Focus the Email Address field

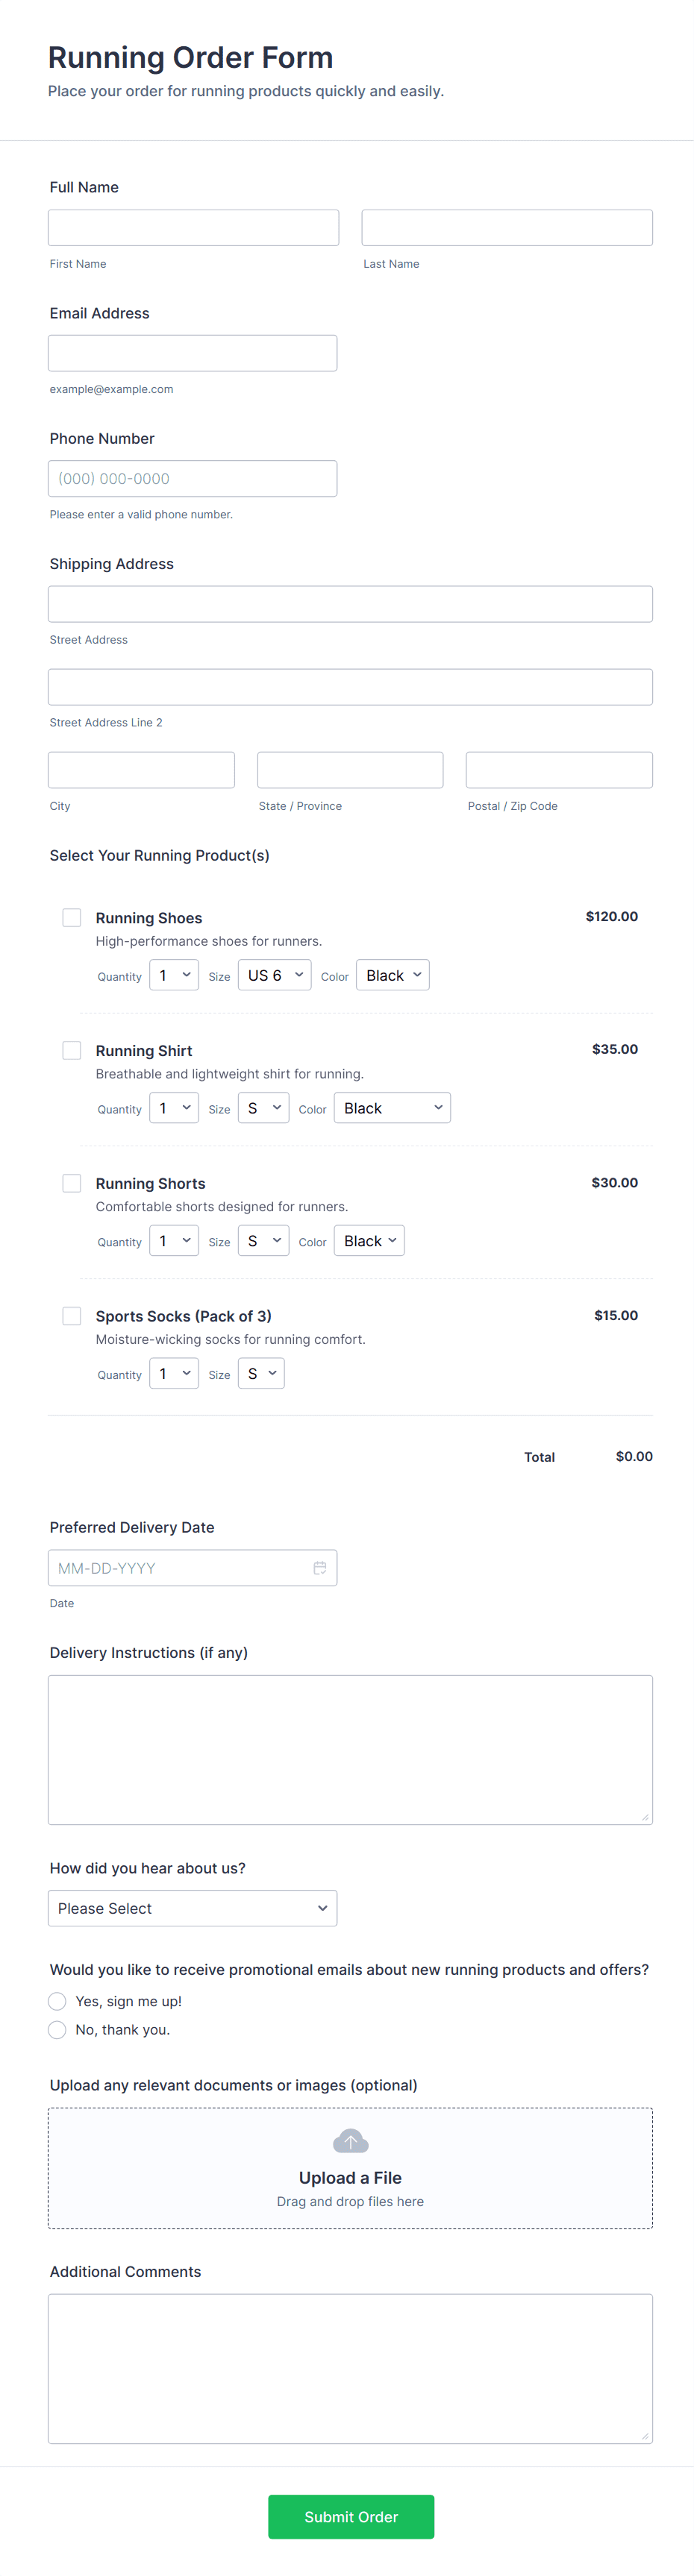point(192,353)
